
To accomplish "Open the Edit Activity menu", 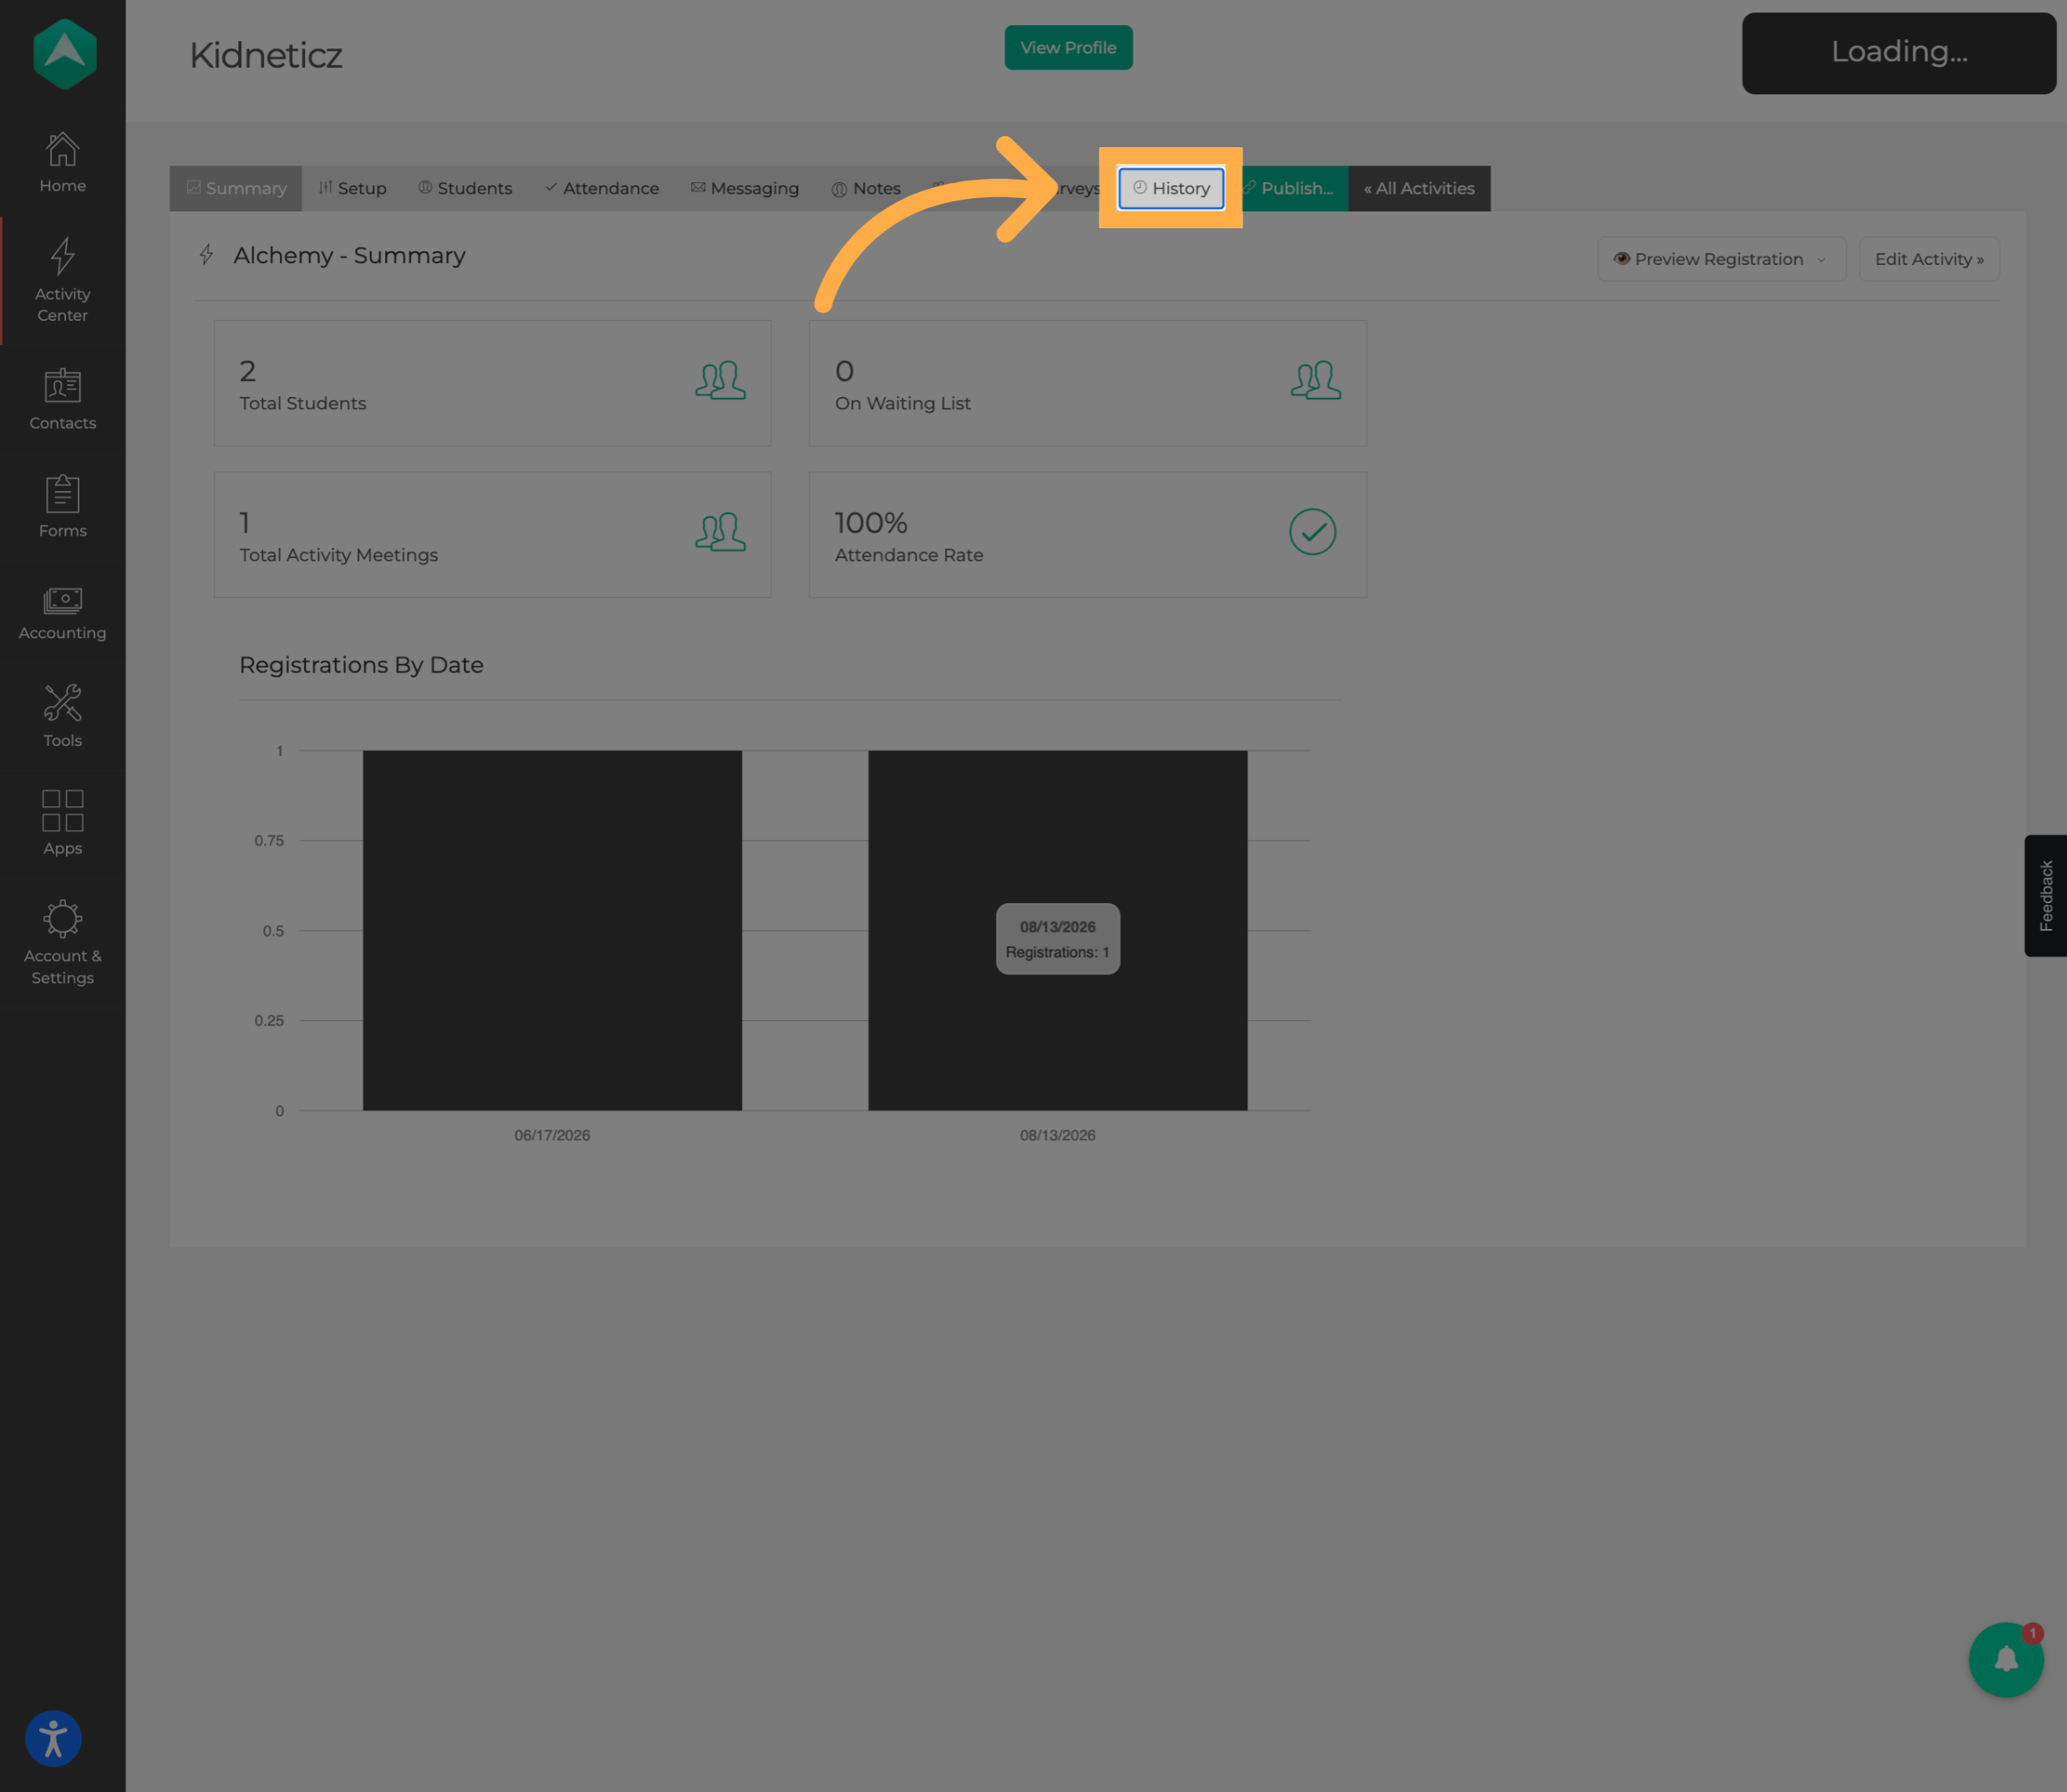I will coord(1929,259).
